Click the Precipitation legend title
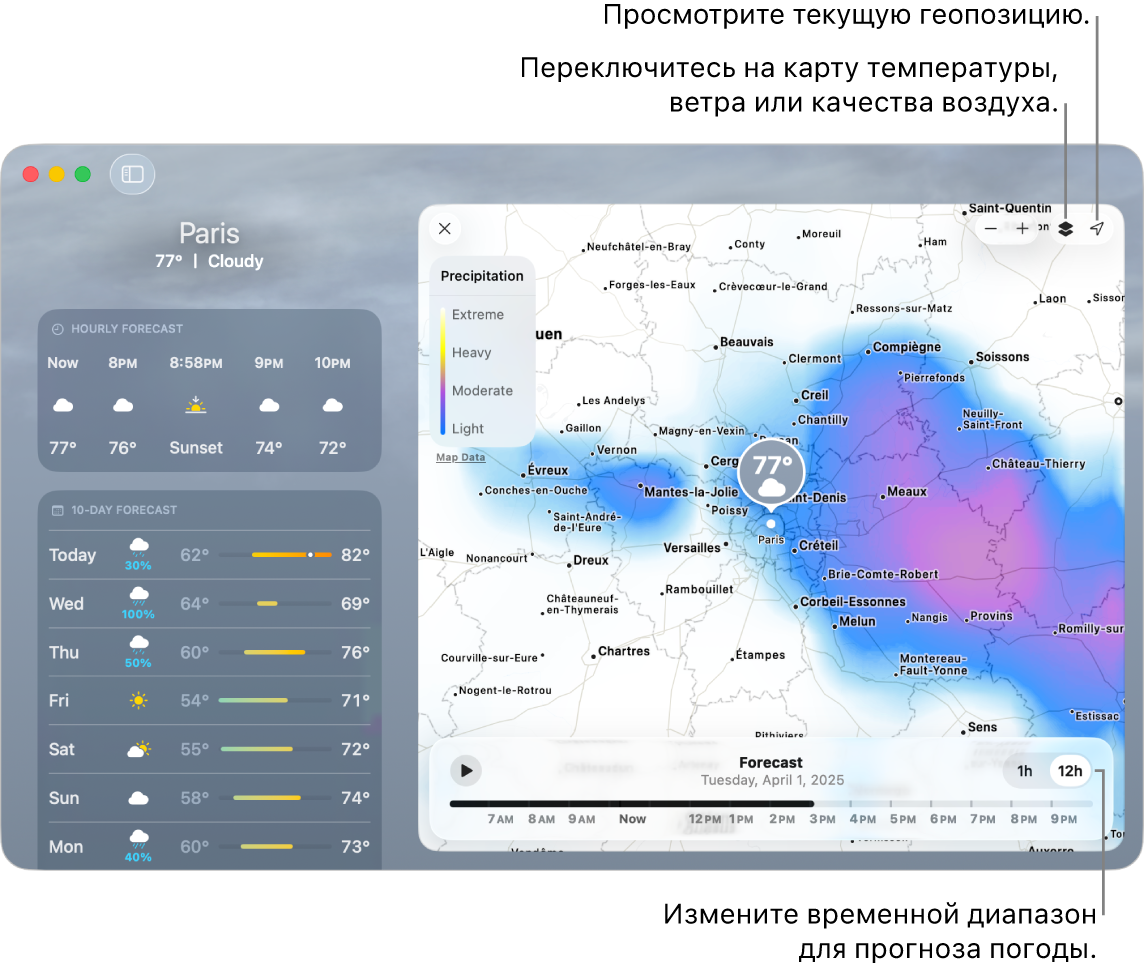The image size is (1144, 968). coord(482,276)
